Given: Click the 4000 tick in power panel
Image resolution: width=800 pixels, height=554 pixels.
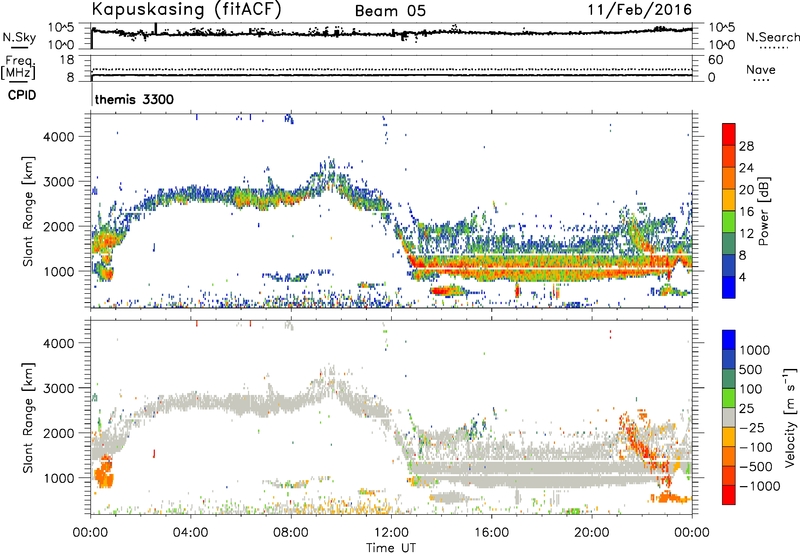Looking at the screenshot, I should tap(58, 137).
